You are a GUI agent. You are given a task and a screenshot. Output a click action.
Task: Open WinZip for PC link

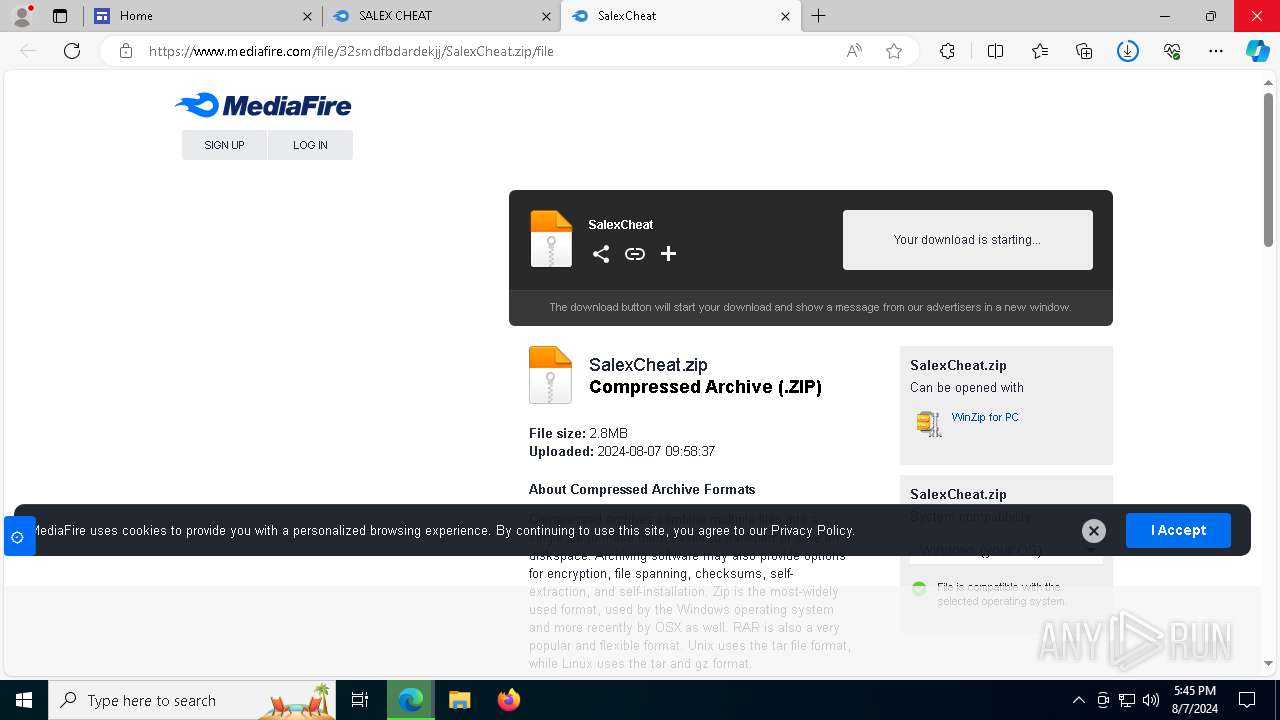point(985,417)
